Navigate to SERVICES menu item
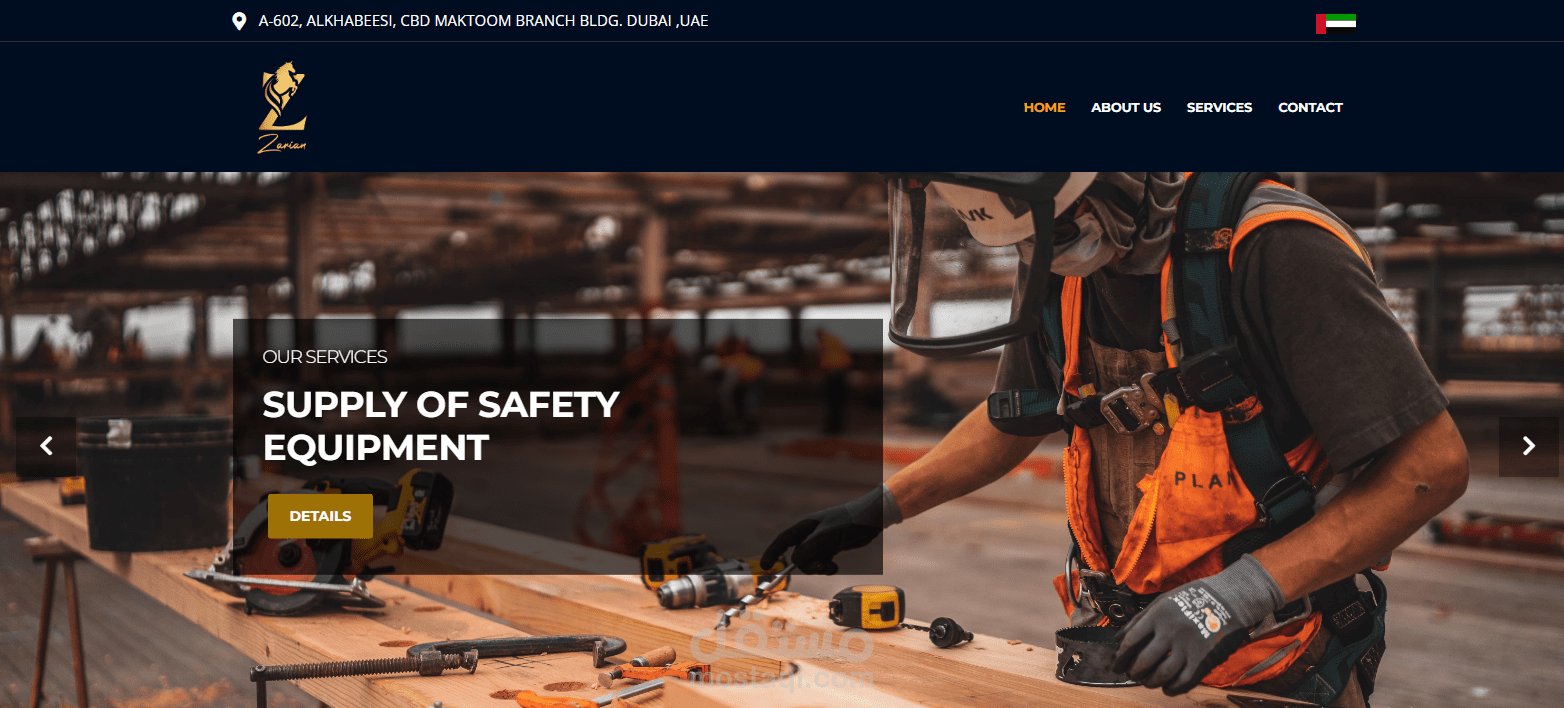Screen dimensions: 1564x708 [1219, 107]
